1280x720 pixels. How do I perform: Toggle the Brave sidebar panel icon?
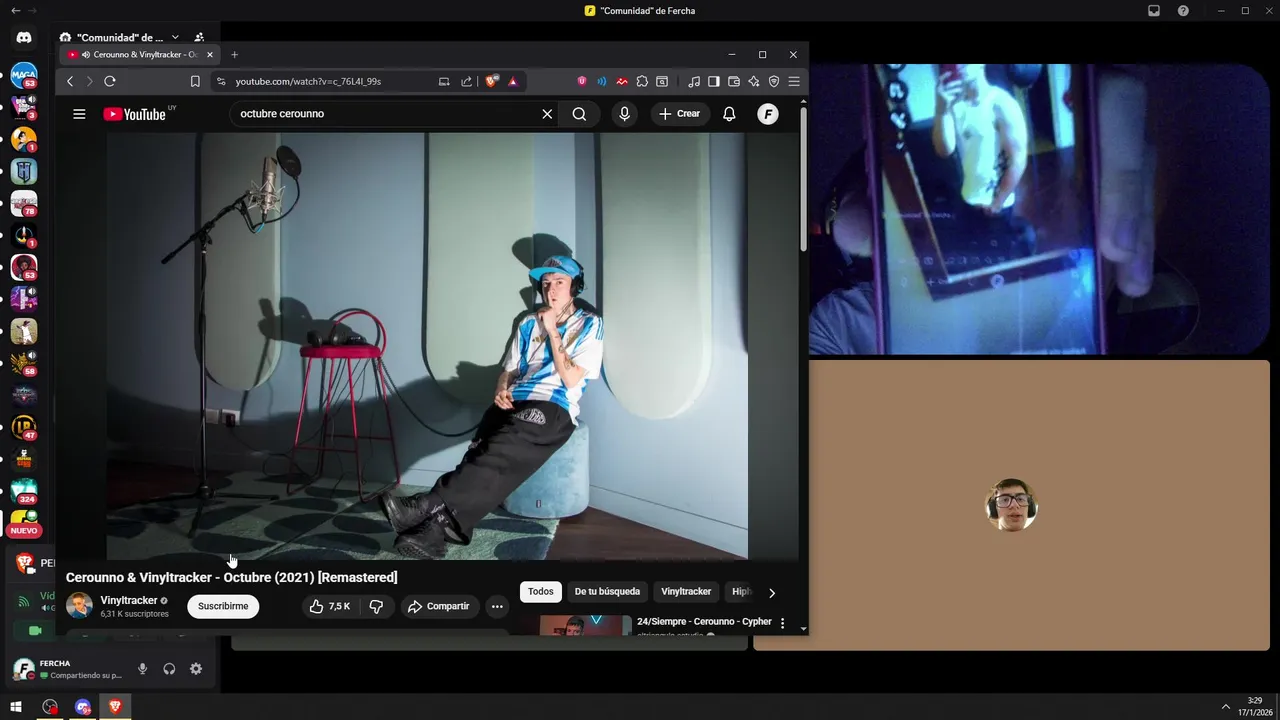[x=714, y=81]
